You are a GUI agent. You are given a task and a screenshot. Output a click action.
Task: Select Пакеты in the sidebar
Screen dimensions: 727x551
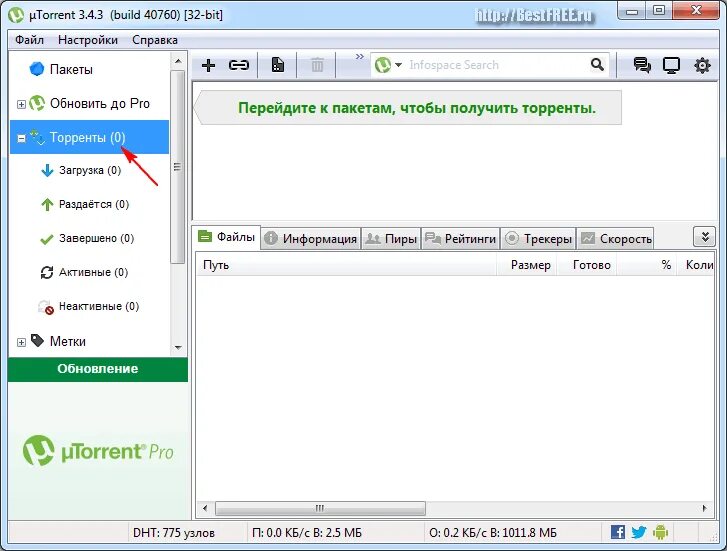point(71,70)
